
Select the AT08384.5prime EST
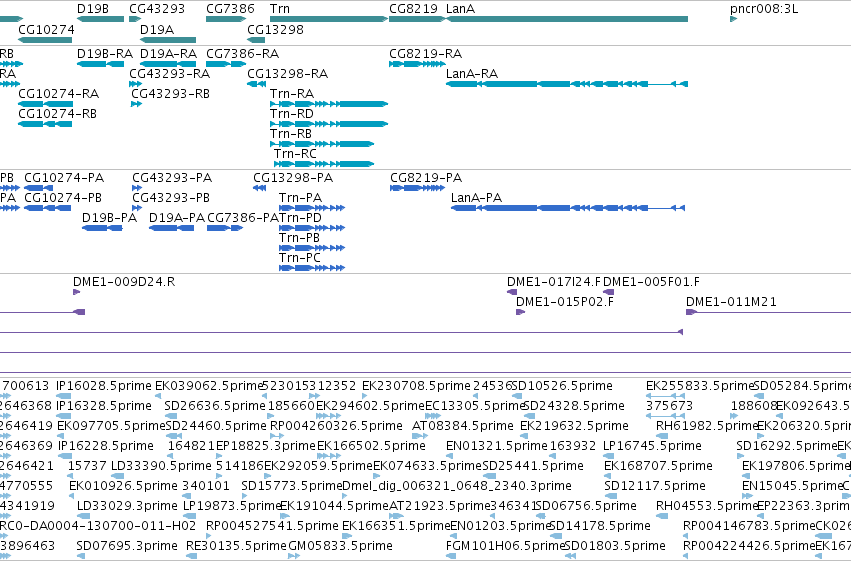coord(420,436)
